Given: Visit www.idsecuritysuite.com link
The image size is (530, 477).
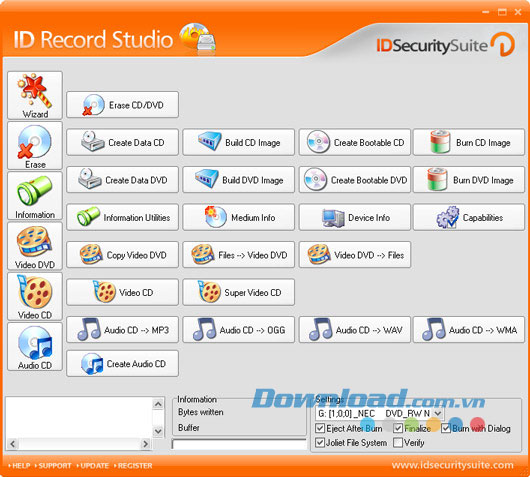Looking at the screenshot, I should [x=453, y=465].
